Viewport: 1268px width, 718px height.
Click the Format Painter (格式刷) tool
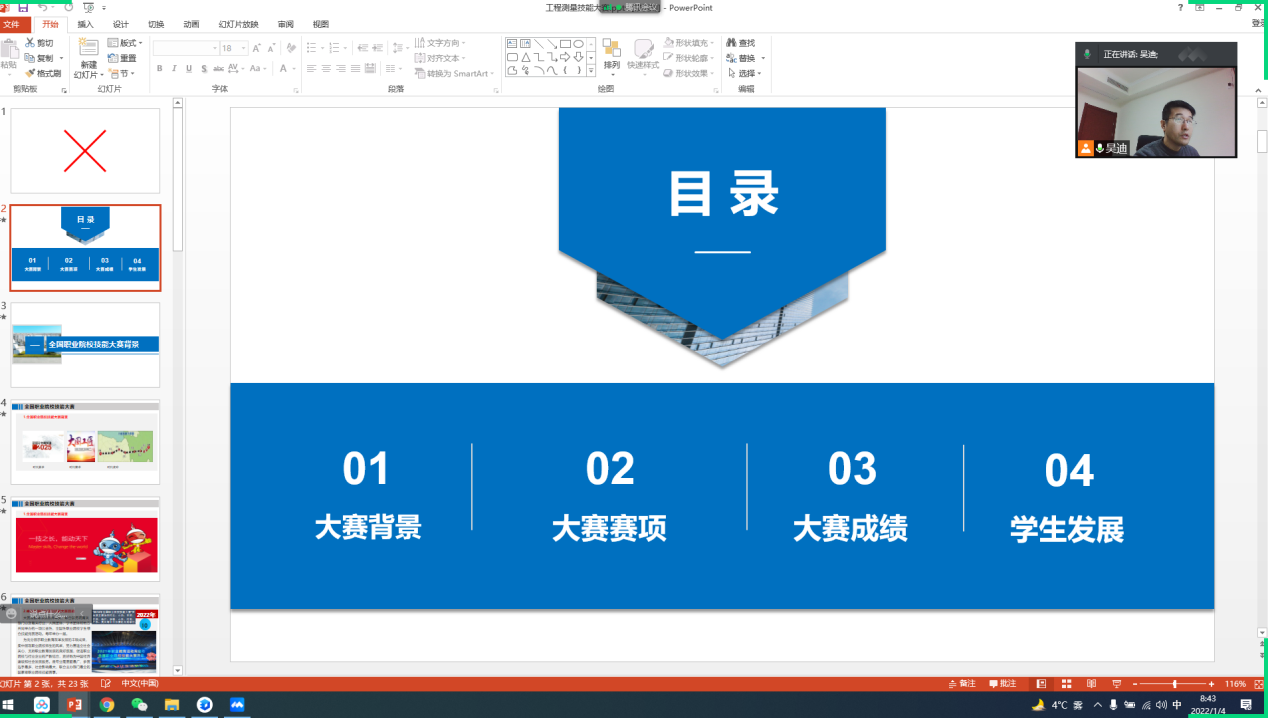click(43, 73)
